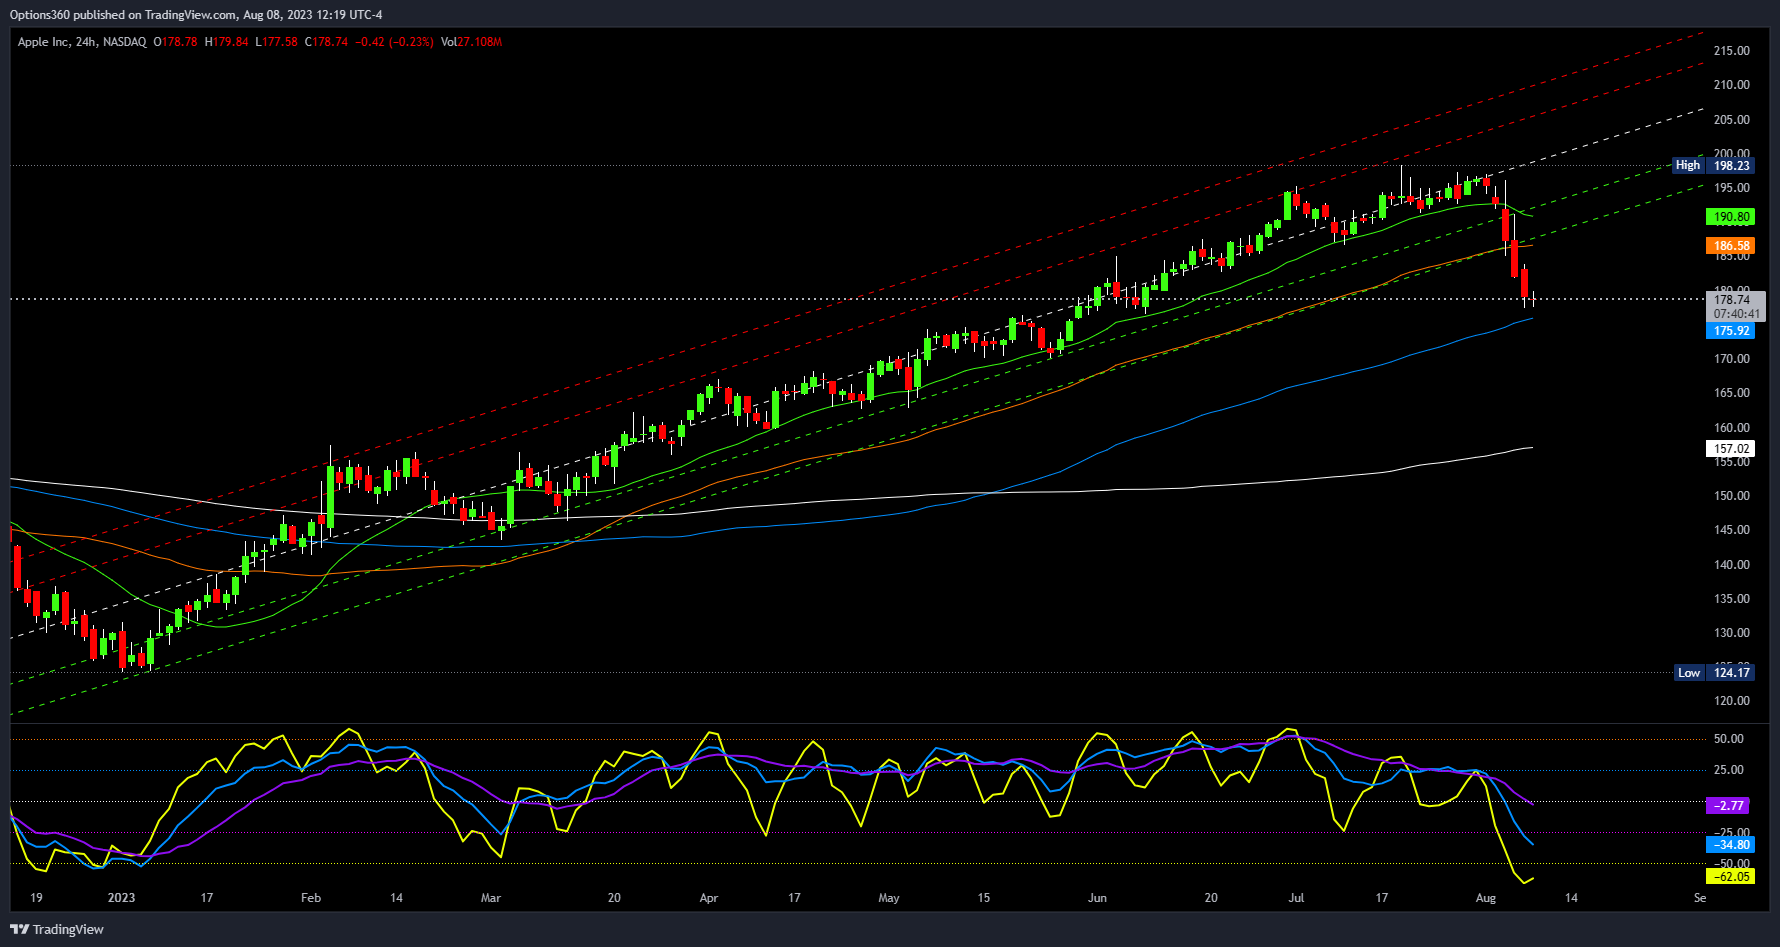Click the '19' date label on time axis

pos(36,897)
